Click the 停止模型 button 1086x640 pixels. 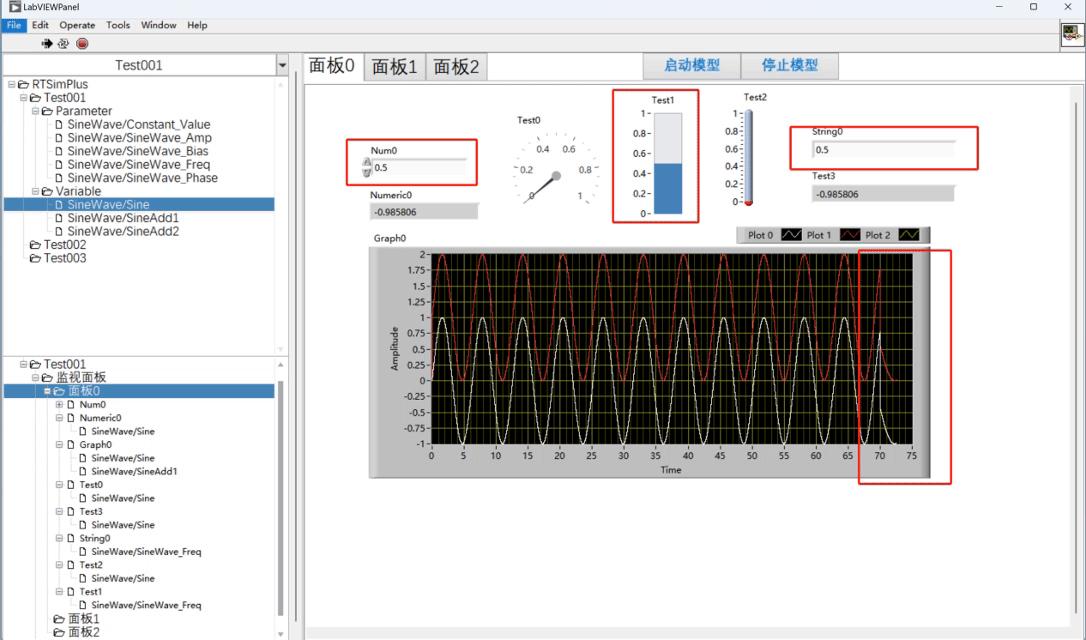(x=790, y=66)
